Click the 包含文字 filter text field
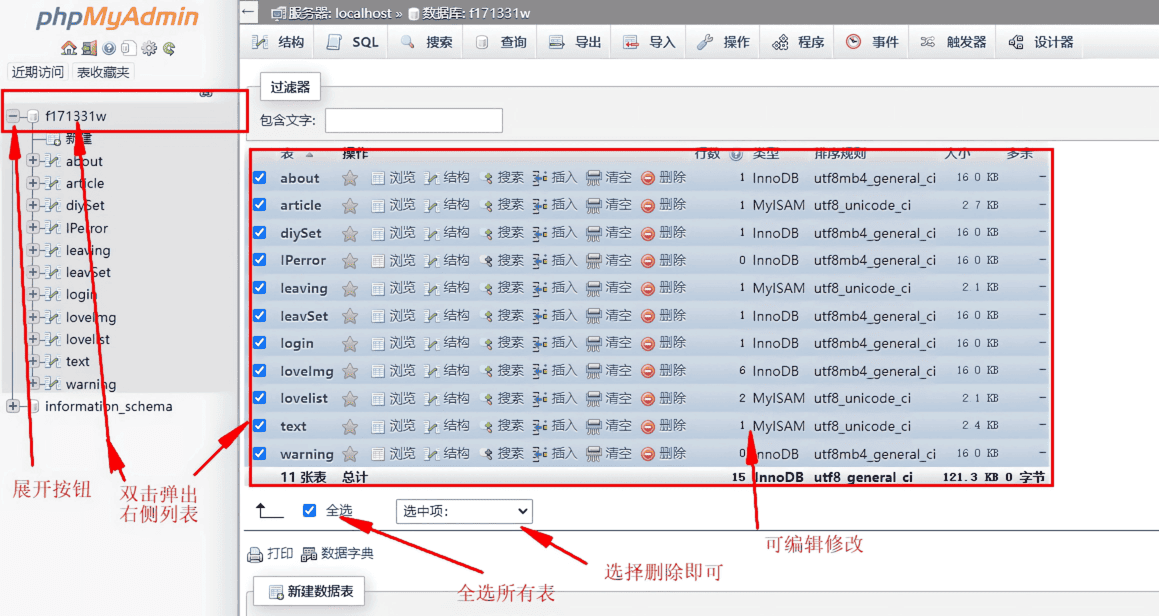 click(413, 120)
